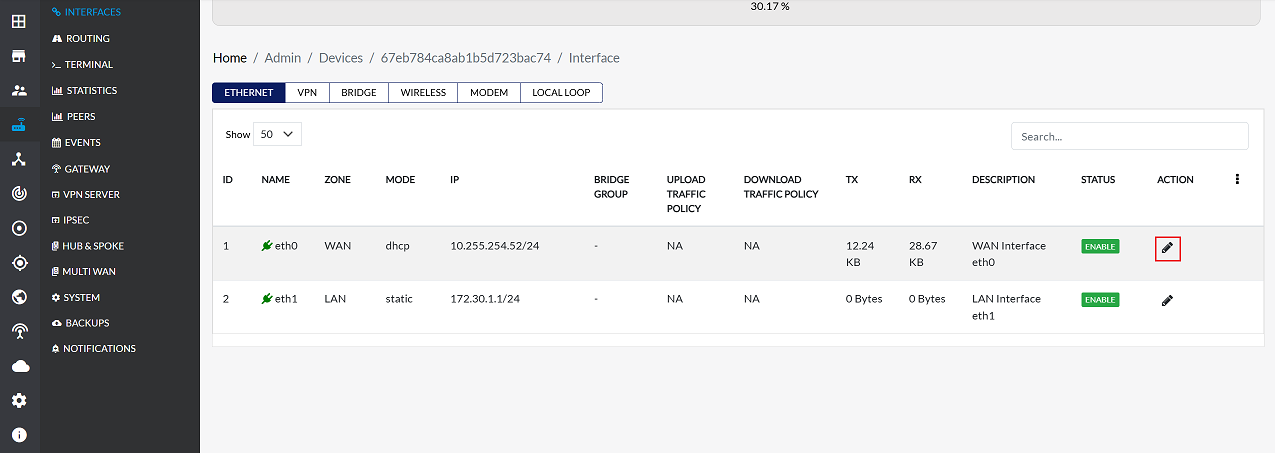Viewport: 1275px width, 453px height.
Task: Sort by the STATUS column header
Action: (x=1098, y=180)
